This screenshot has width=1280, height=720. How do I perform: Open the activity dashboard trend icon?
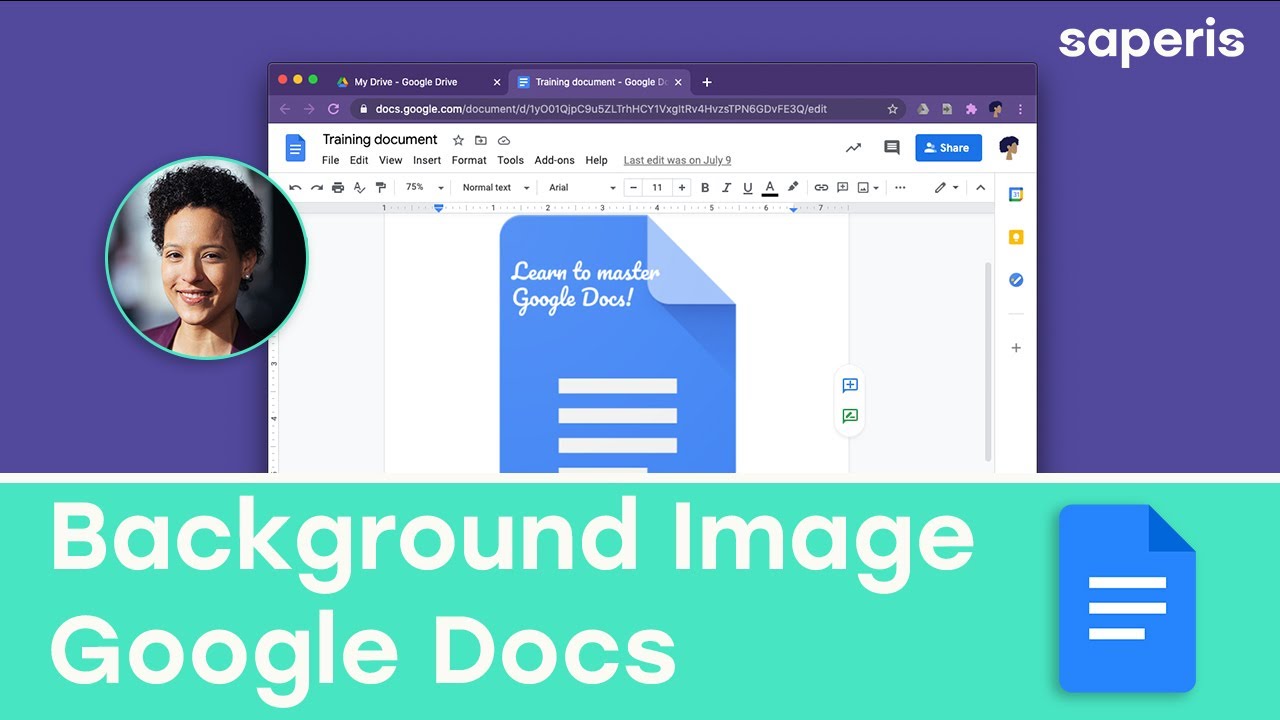click(853, 148)
